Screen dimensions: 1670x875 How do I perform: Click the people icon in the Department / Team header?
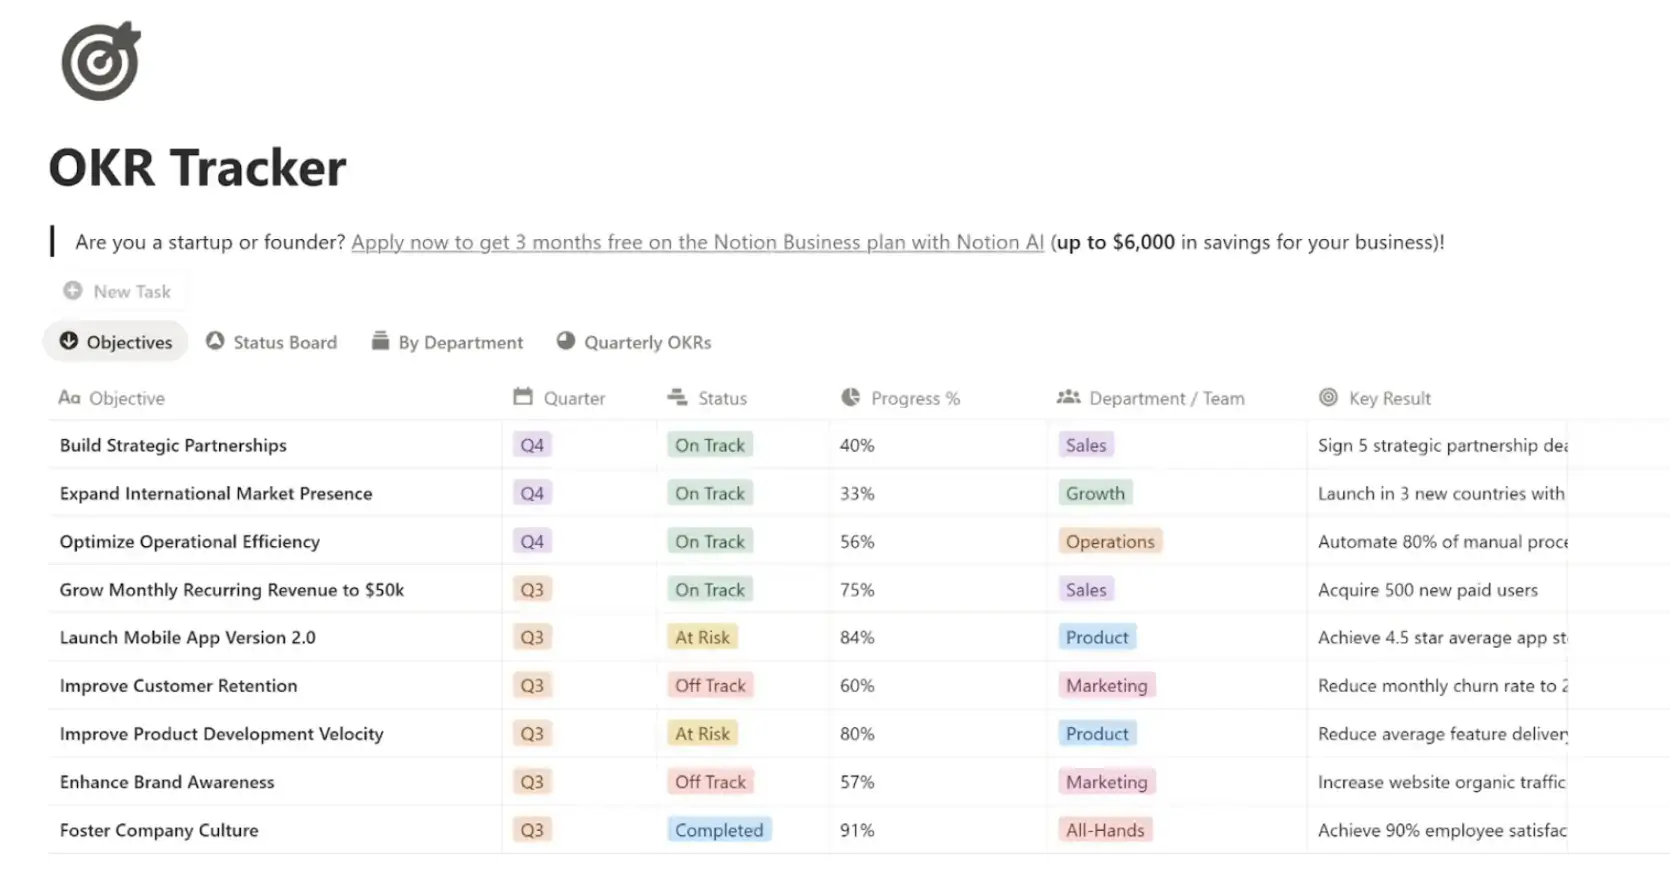[1066, 397]
